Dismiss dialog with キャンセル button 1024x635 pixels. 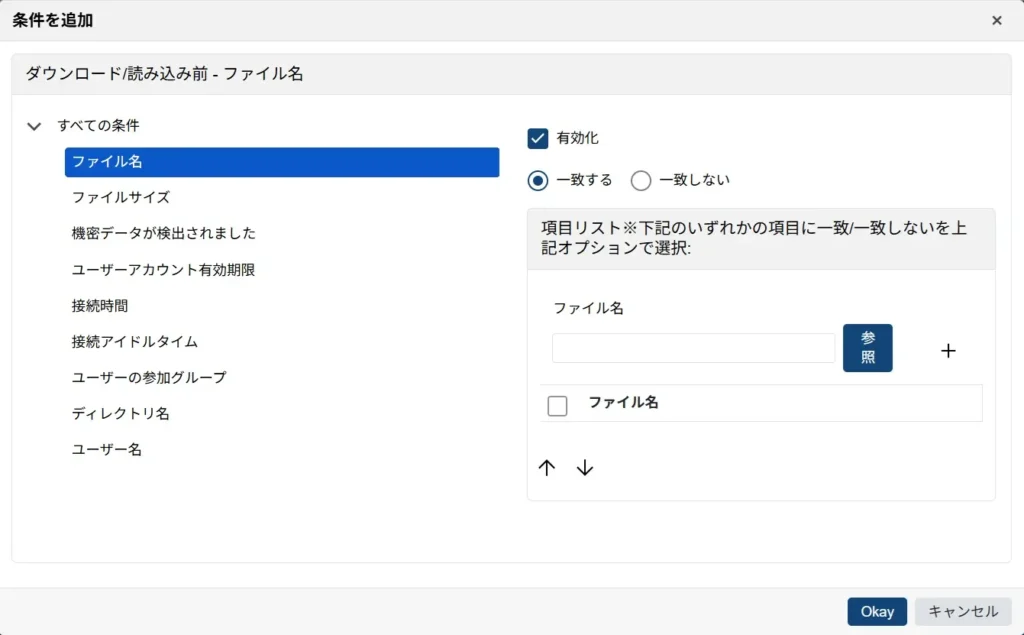(962, 611)
